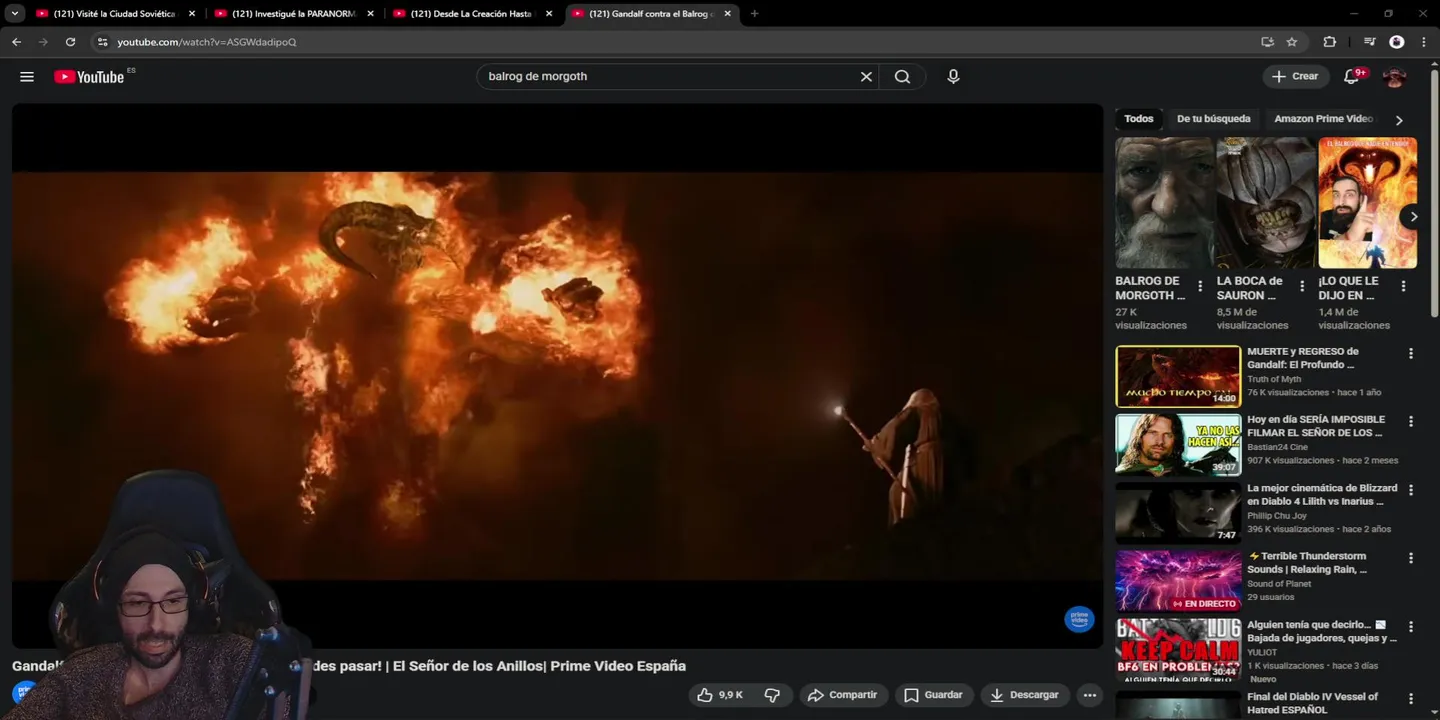The image size is (1440, 720).
Task: Go back in browser history
Action: point(16,42)
